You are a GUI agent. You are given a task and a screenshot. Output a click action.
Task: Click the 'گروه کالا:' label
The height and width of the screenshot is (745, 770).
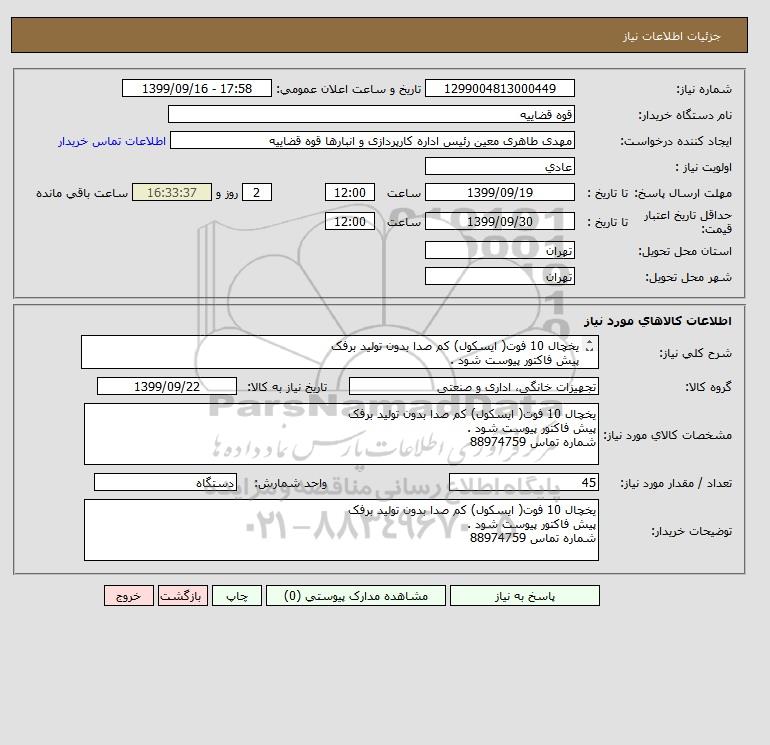(708, 387)
